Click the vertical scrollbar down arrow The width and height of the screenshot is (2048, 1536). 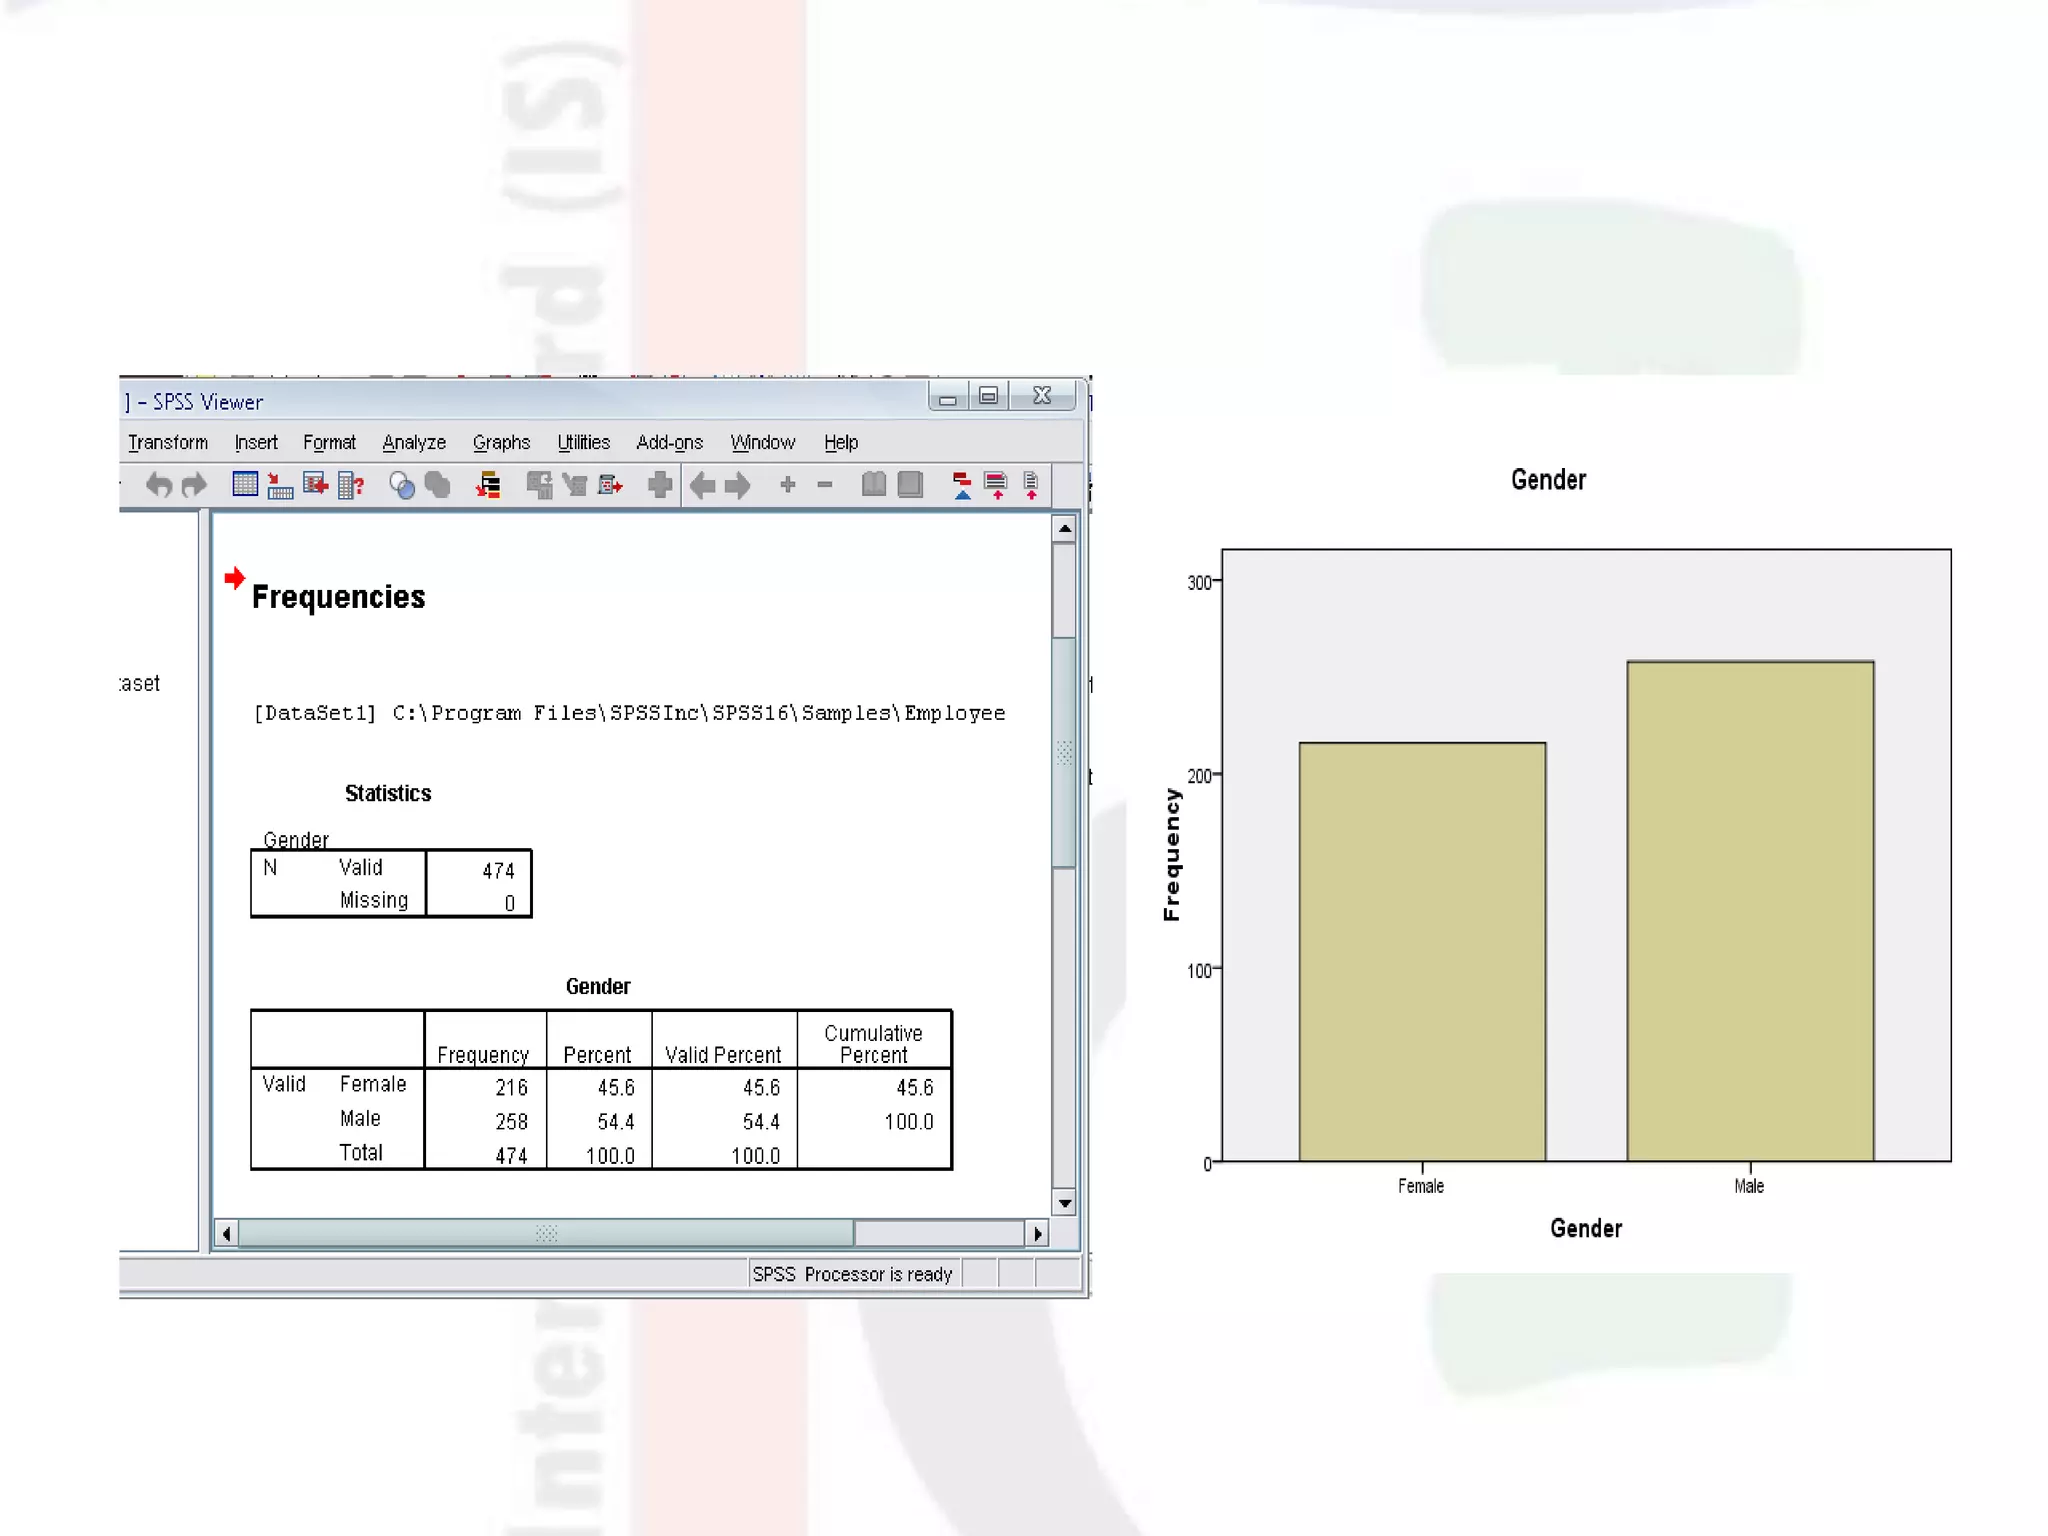point(1065,1204)
